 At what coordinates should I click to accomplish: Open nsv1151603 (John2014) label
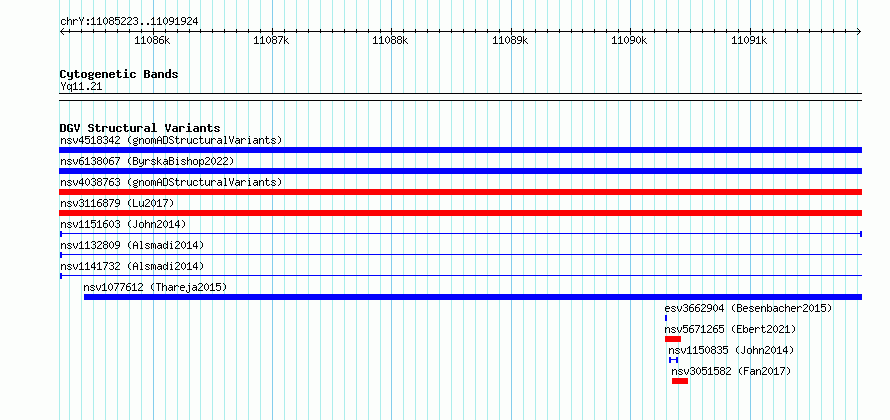click(x=123, y=224)
